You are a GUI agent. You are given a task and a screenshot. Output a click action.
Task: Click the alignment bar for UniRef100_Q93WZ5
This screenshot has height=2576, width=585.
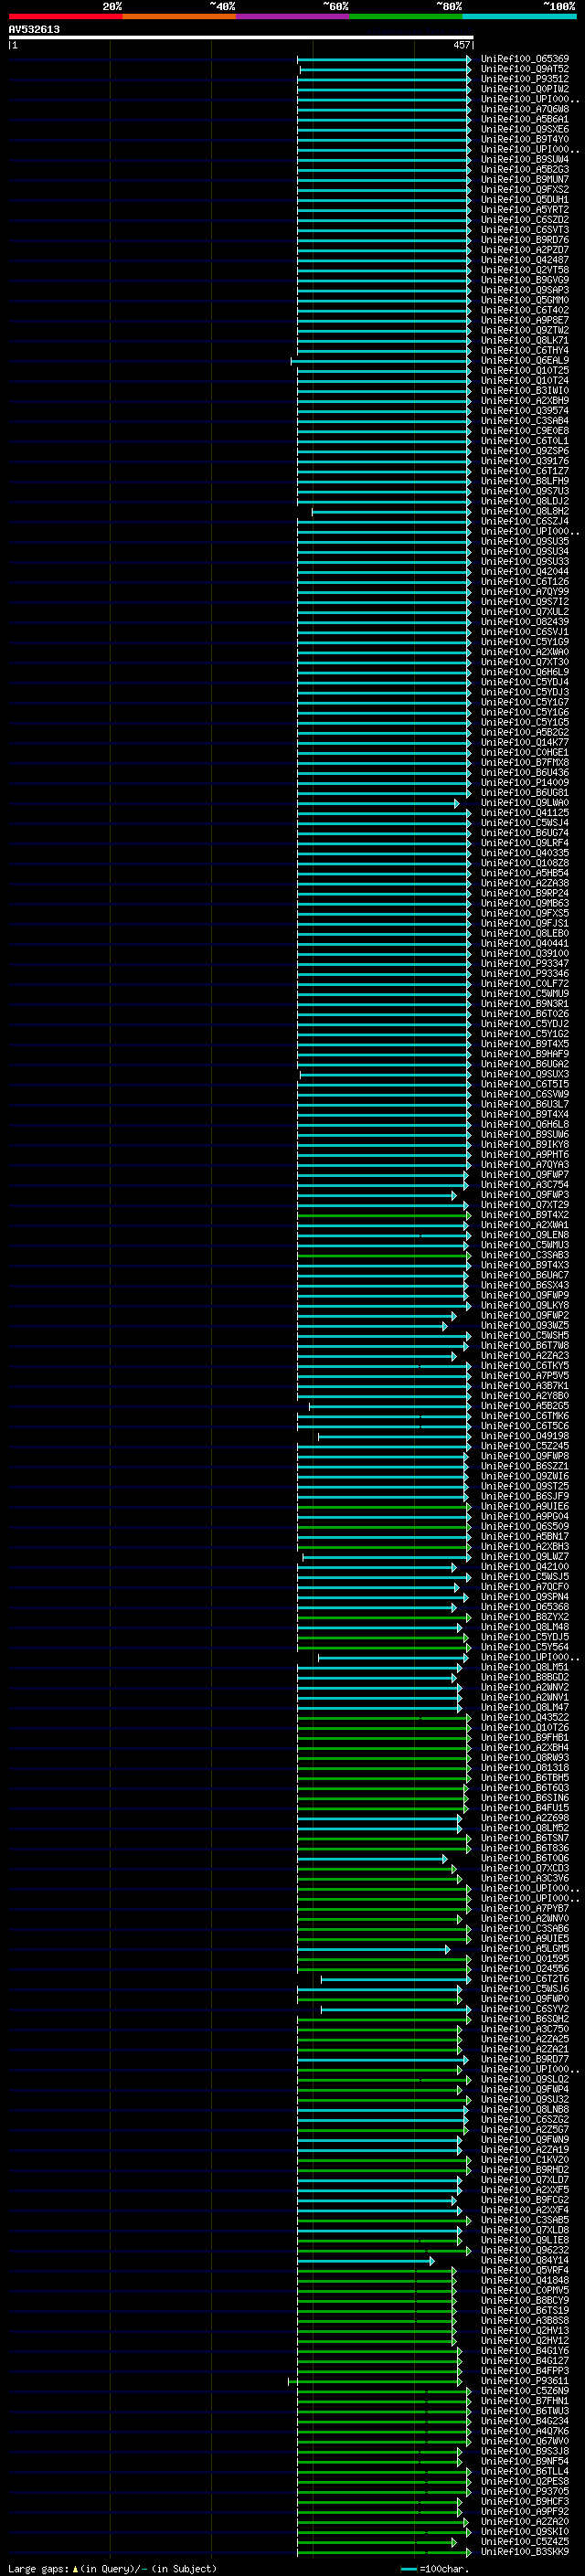coord(372,1326)
